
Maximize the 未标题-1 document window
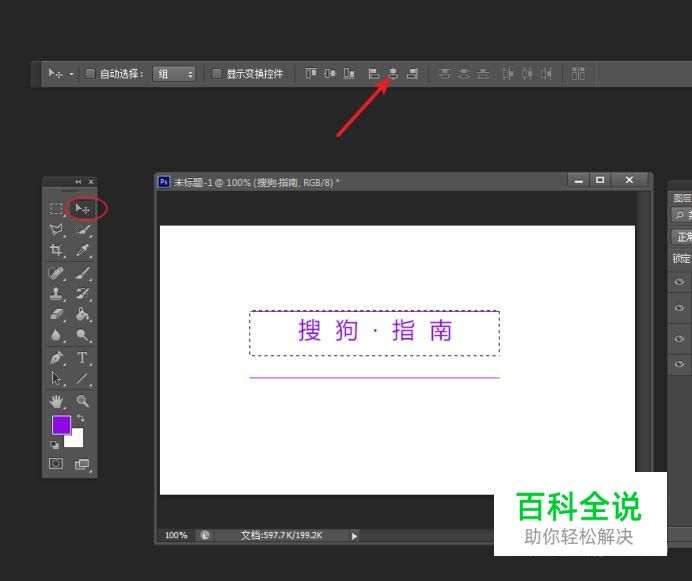click(x=600, y=180)
